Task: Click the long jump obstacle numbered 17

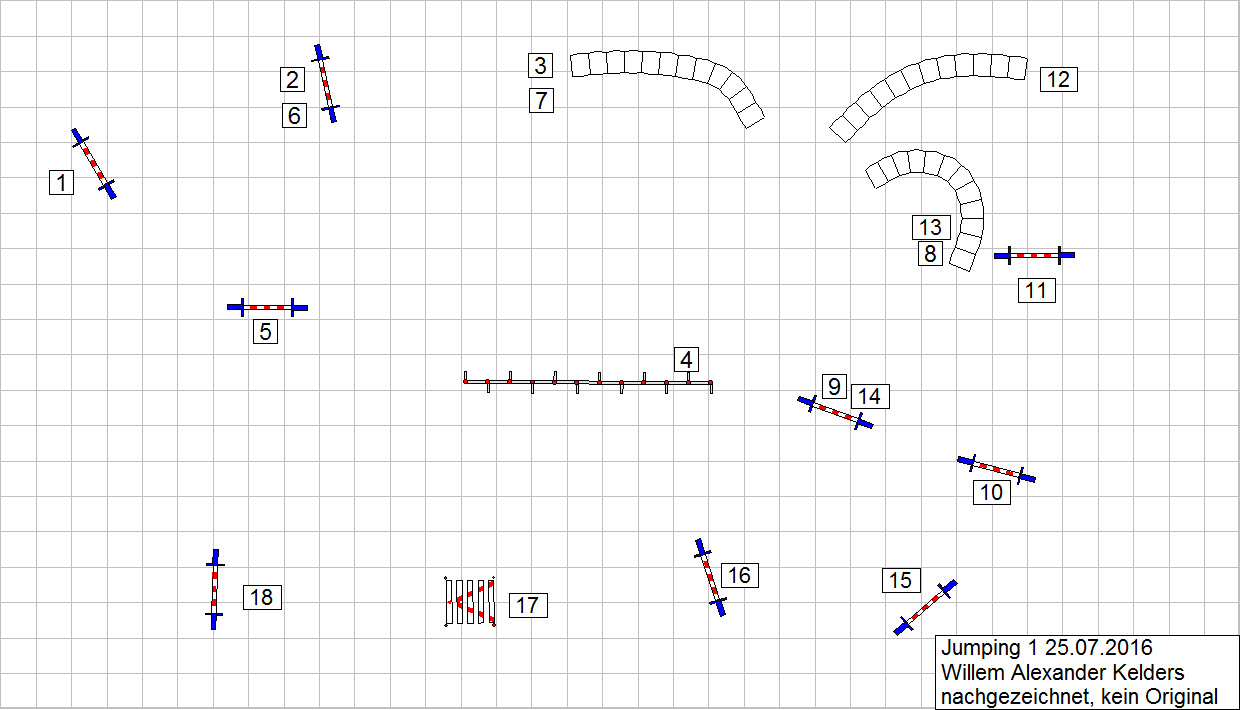Action: coord(470,602)
